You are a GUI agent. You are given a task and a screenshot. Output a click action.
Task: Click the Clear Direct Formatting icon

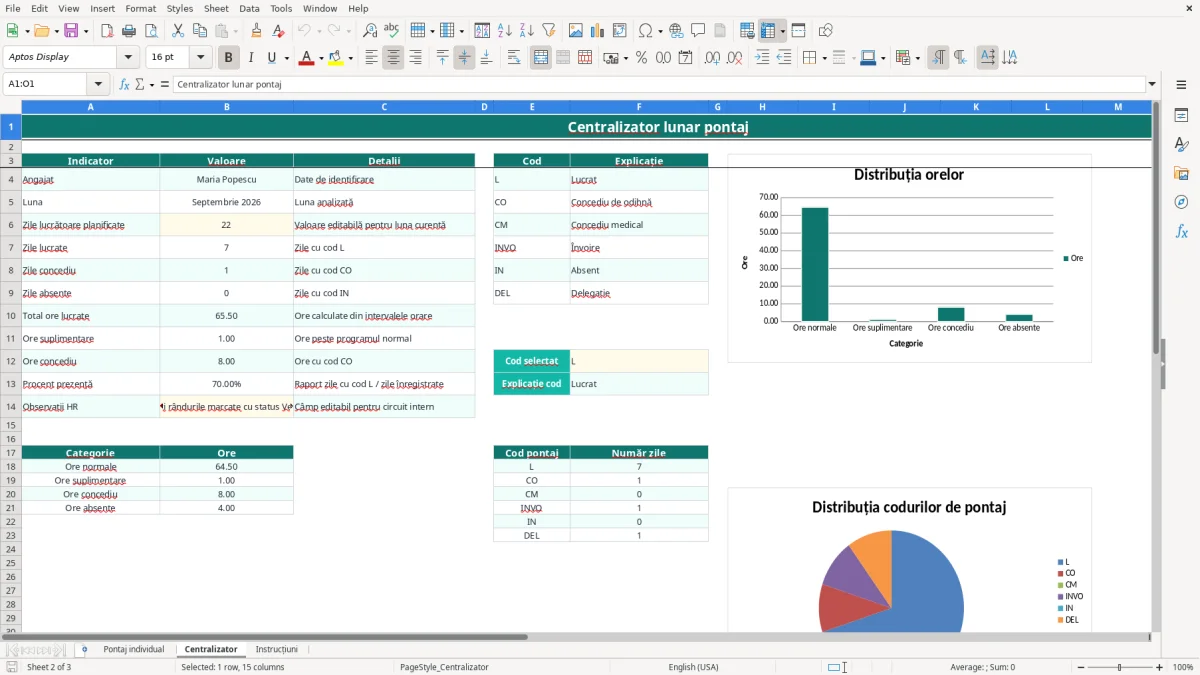coord(279,31)
